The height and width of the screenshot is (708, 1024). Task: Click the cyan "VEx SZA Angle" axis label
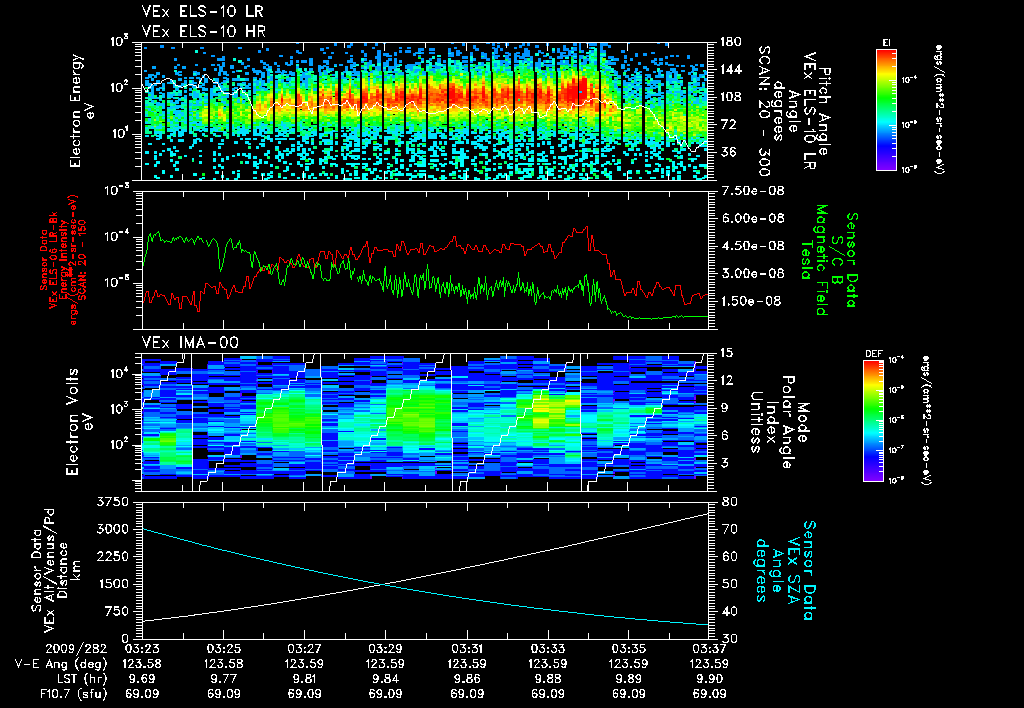click(784, 570)
